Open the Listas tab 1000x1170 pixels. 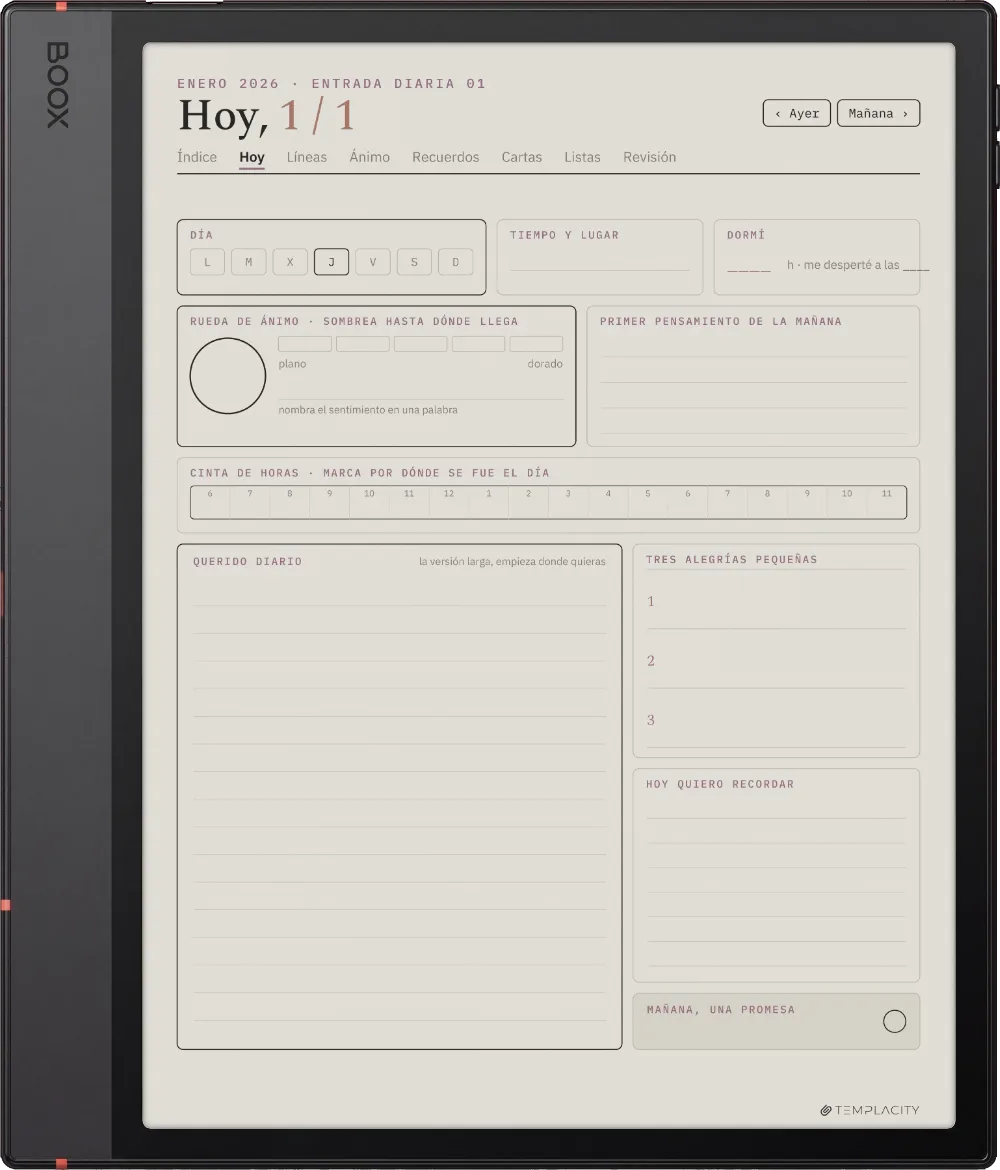click(x=582, y=157)
